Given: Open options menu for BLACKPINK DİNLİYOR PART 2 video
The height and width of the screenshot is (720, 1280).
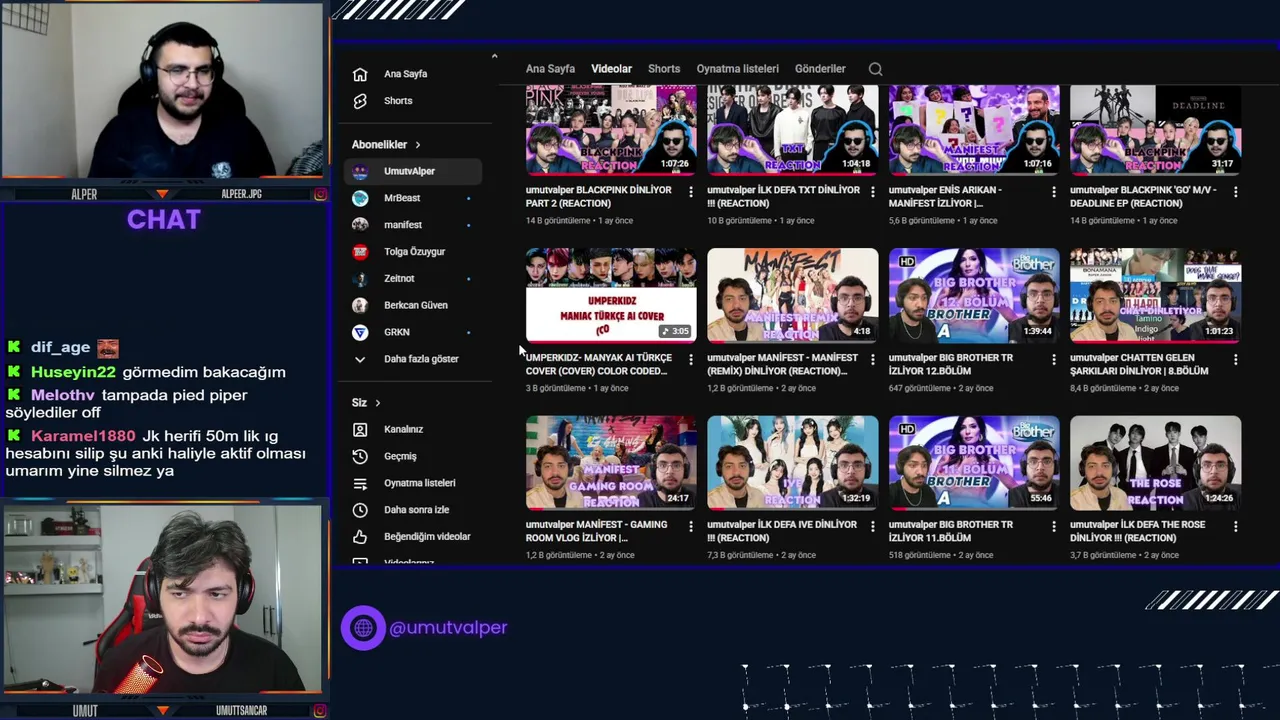Looking at the screenshot, I should [691, 192].
